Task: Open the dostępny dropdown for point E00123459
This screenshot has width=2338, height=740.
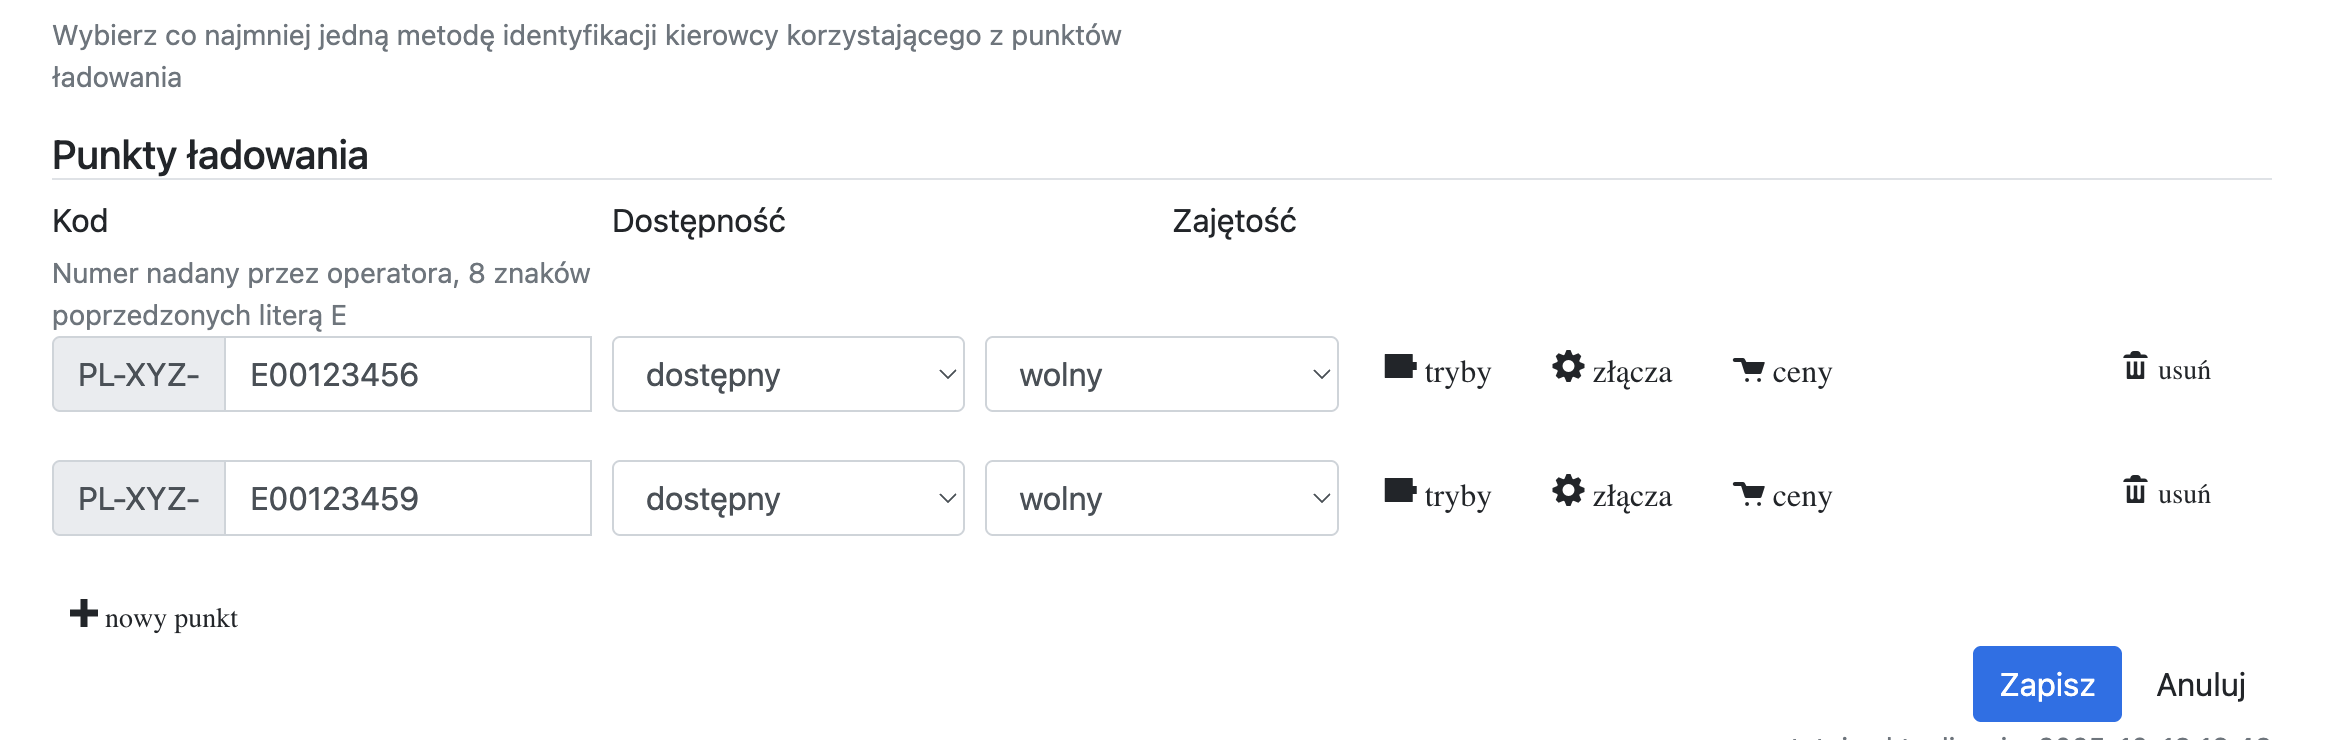Action: coord(788,498)
